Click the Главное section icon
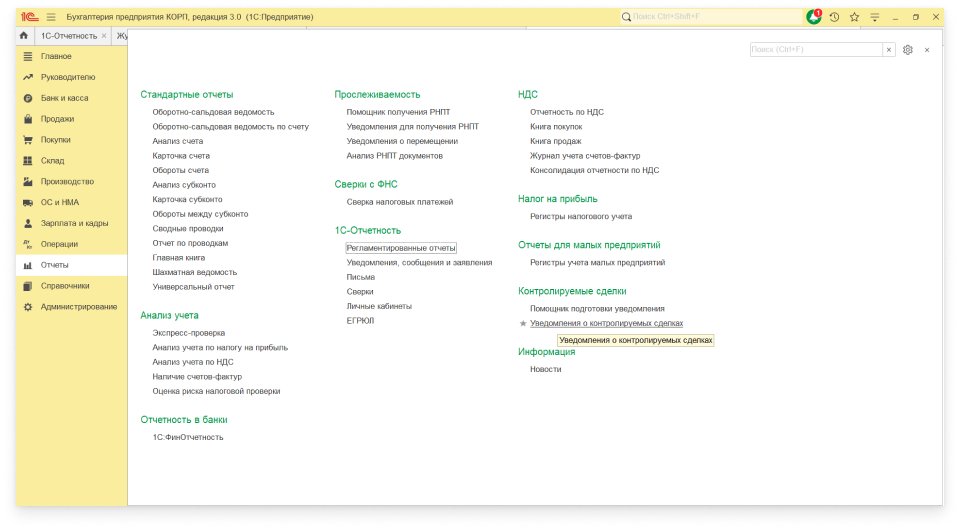 point(28,56)
